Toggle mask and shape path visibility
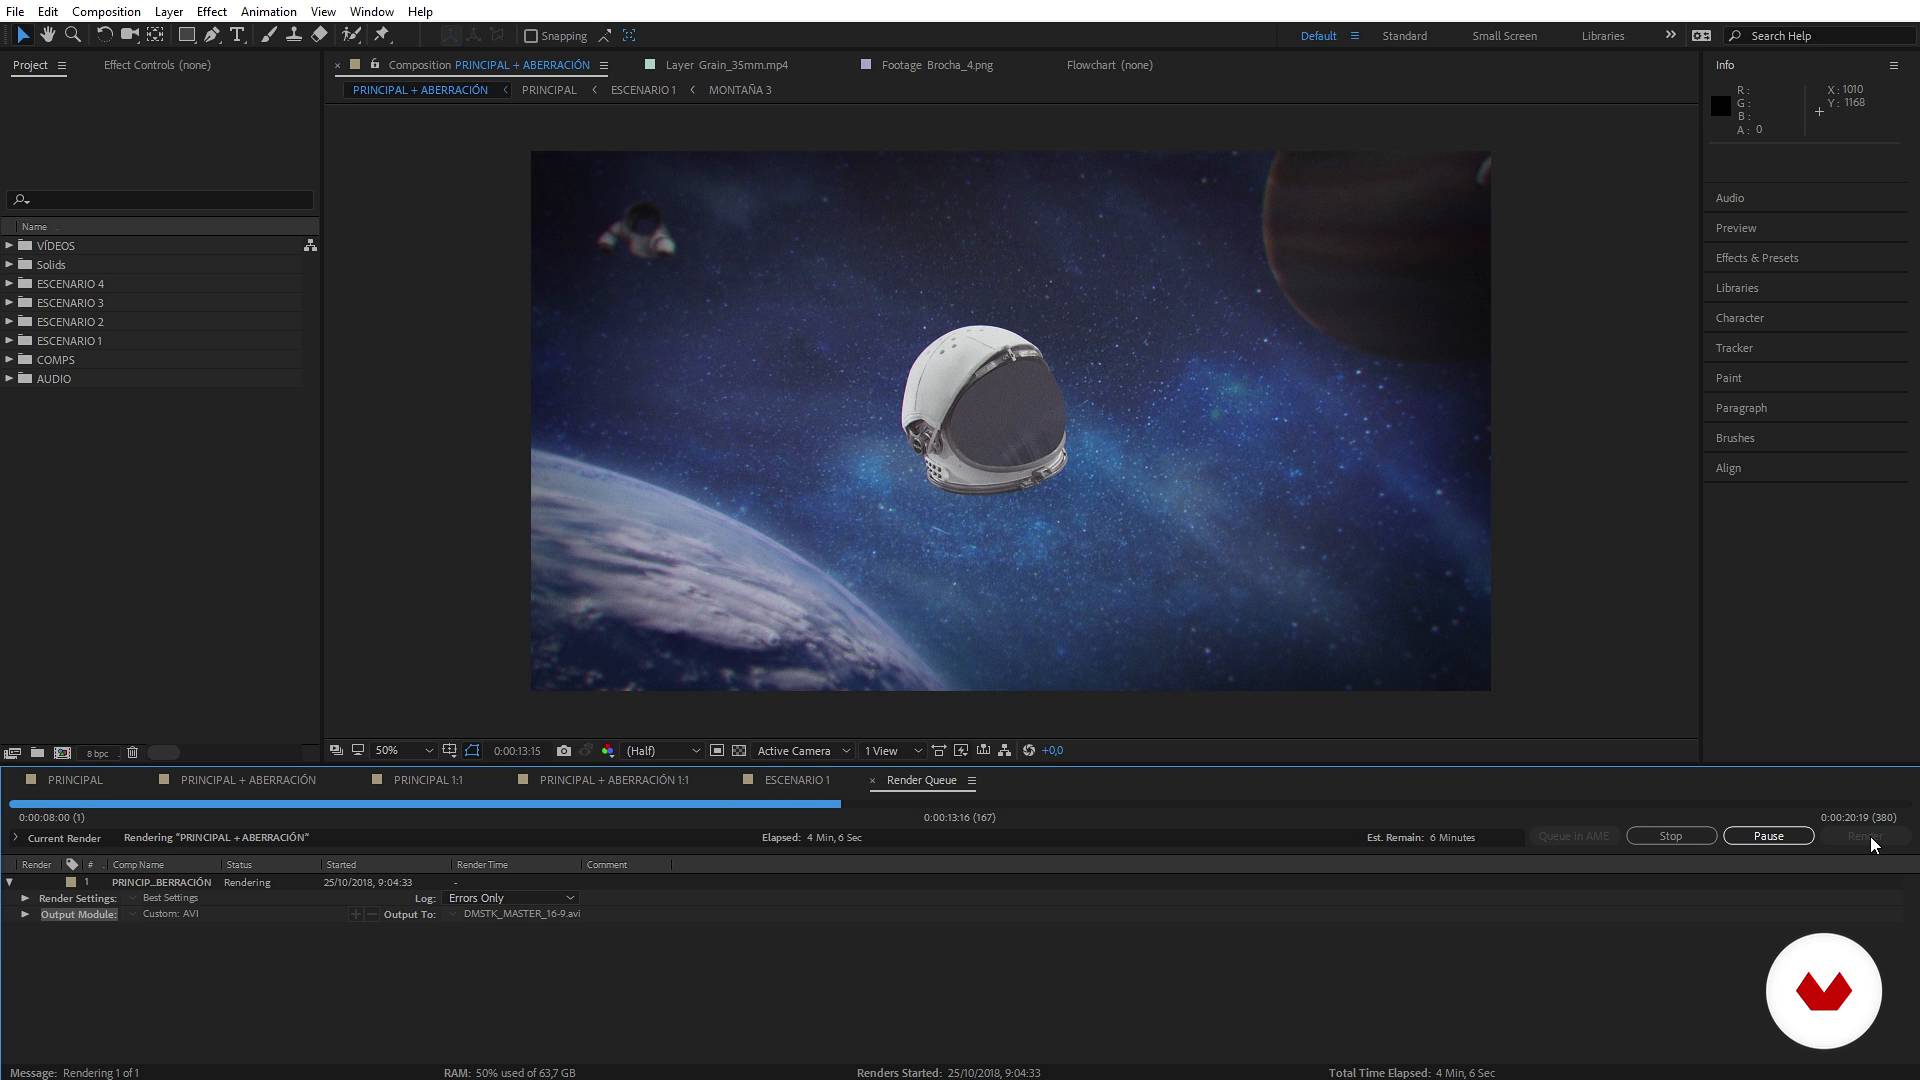 (x=472, y=751)
